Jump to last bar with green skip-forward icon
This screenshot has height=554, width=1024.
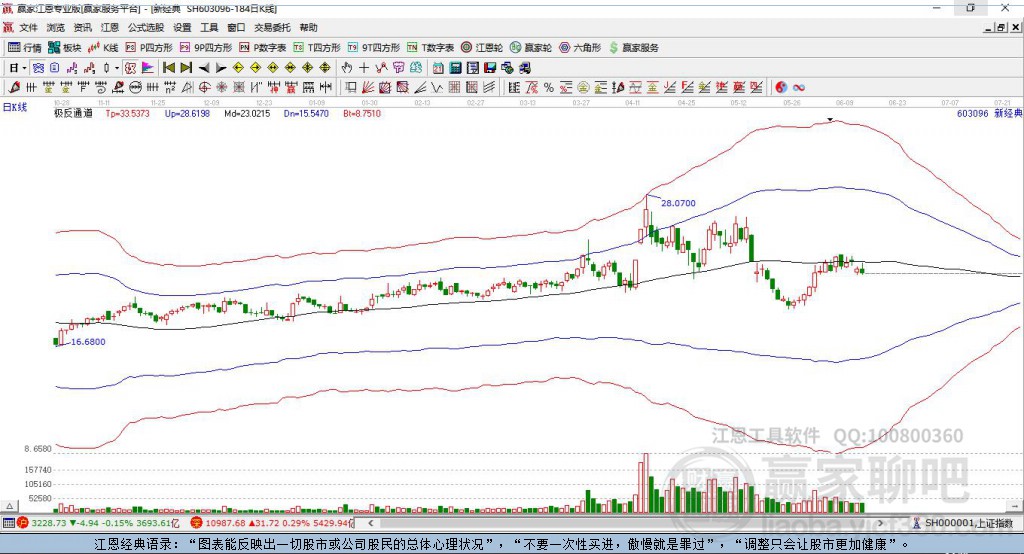186,68
